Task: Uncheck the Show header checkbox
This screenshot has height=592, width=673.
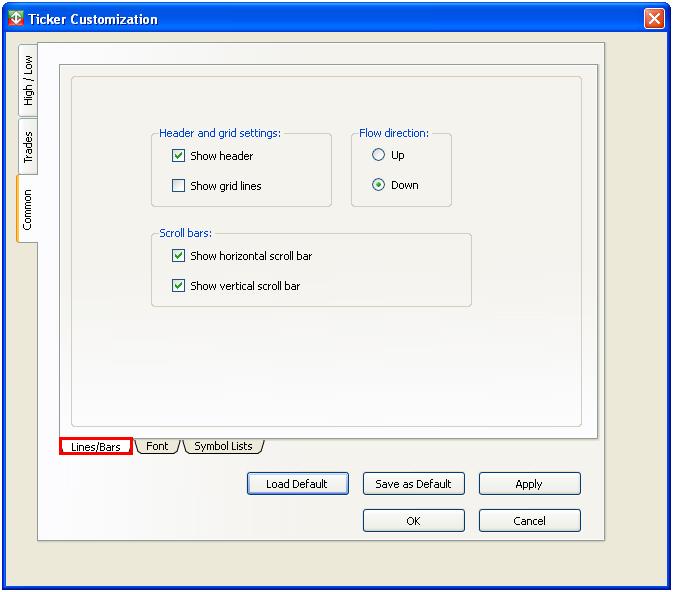Action: pyautogui.click(x=179, y=156)
